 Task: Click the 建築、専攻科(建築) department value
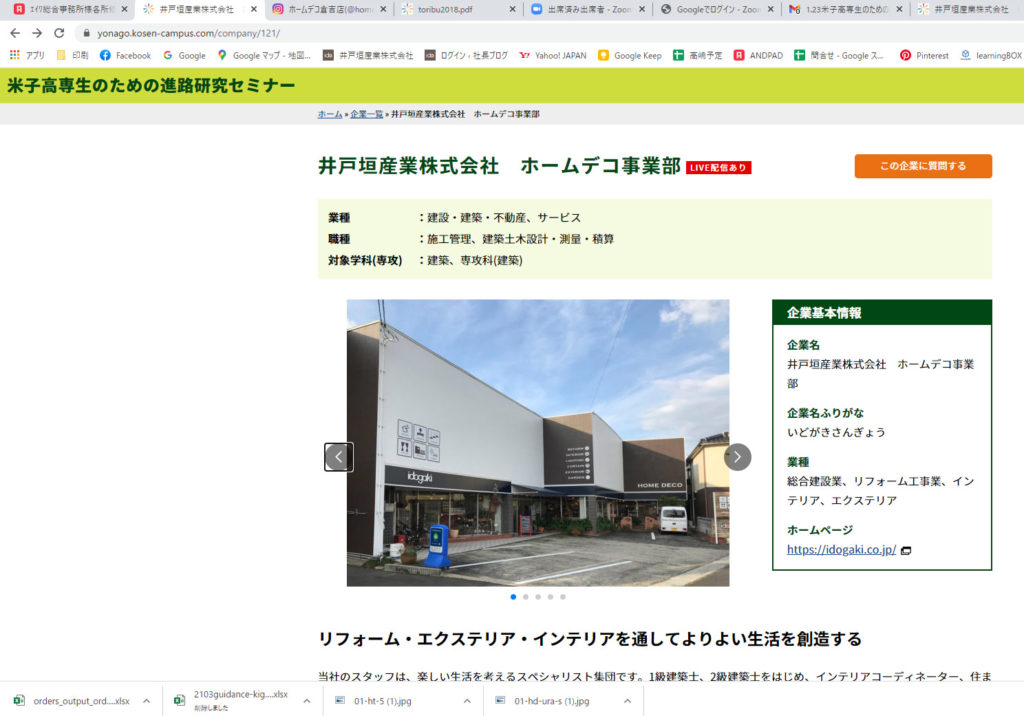(475, 261)
